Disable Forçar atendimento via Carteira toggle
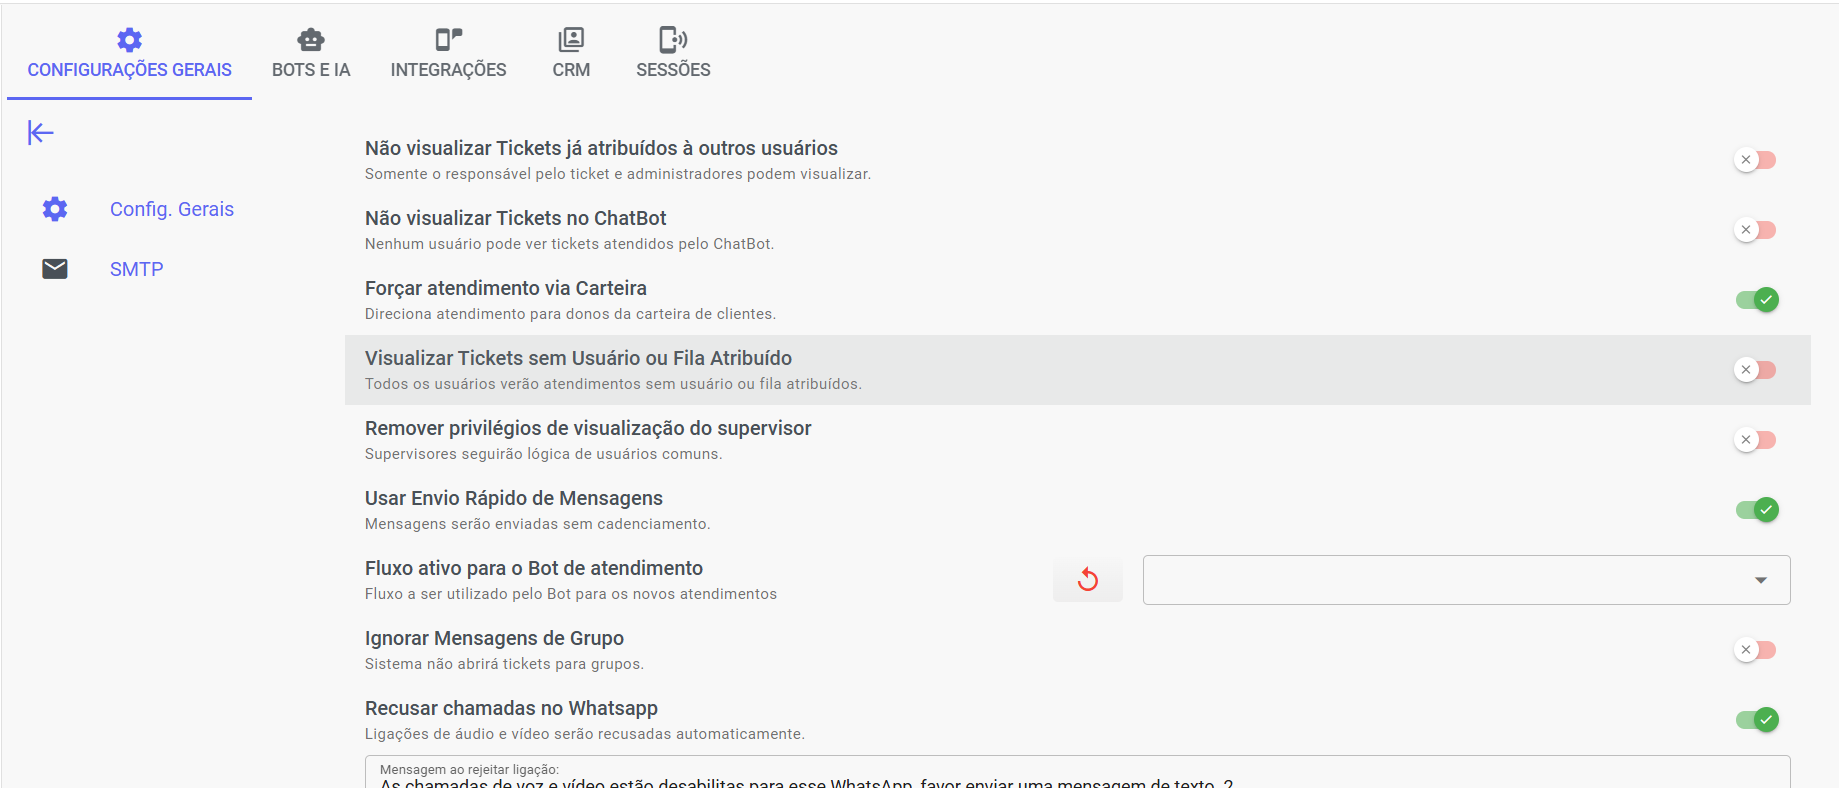 click(x=1756, y=300)
